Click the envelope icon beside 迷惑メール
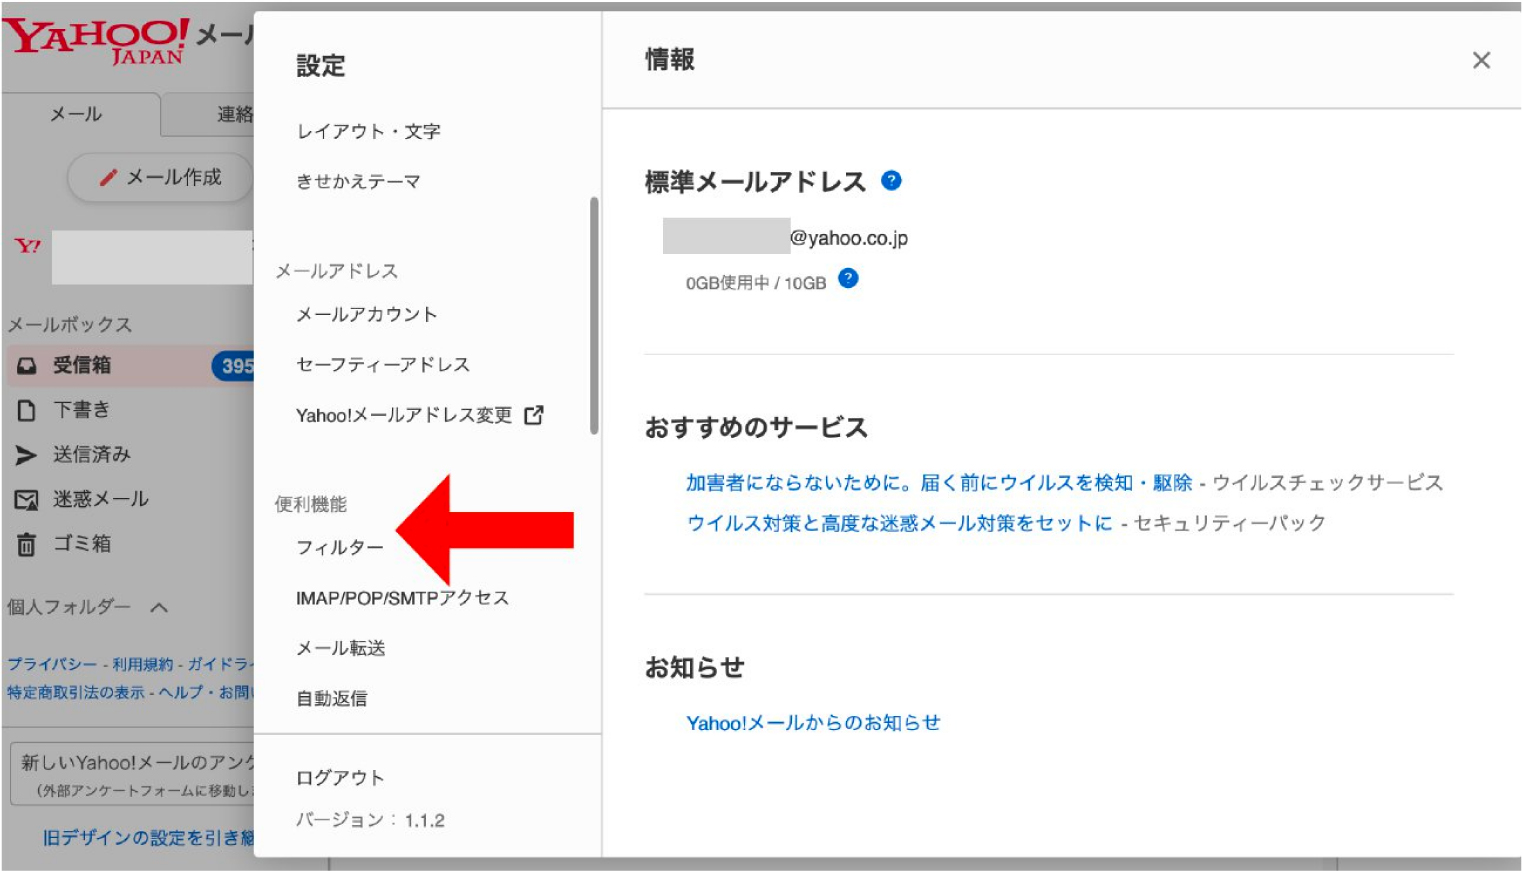Screen dimensions: 1522x871 [26, 499]
